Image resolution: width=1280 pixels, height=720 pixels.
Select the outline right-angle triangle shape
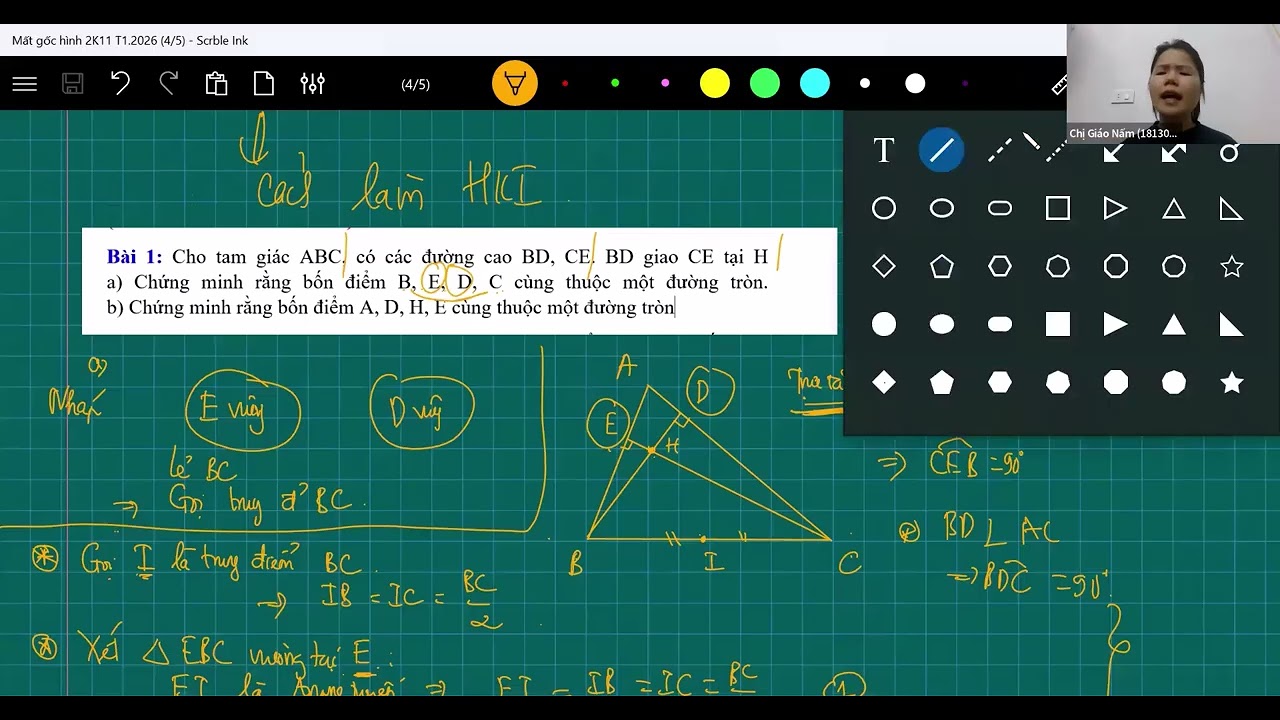click(1231, 208)
